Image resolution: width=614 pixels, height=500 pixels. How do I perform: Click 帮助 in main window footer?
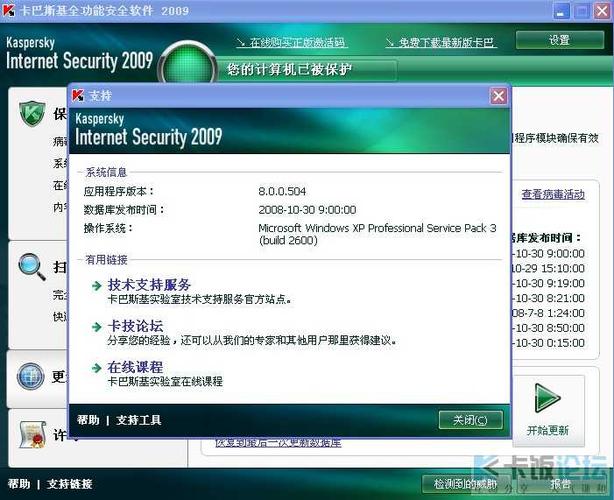(18, 484)
